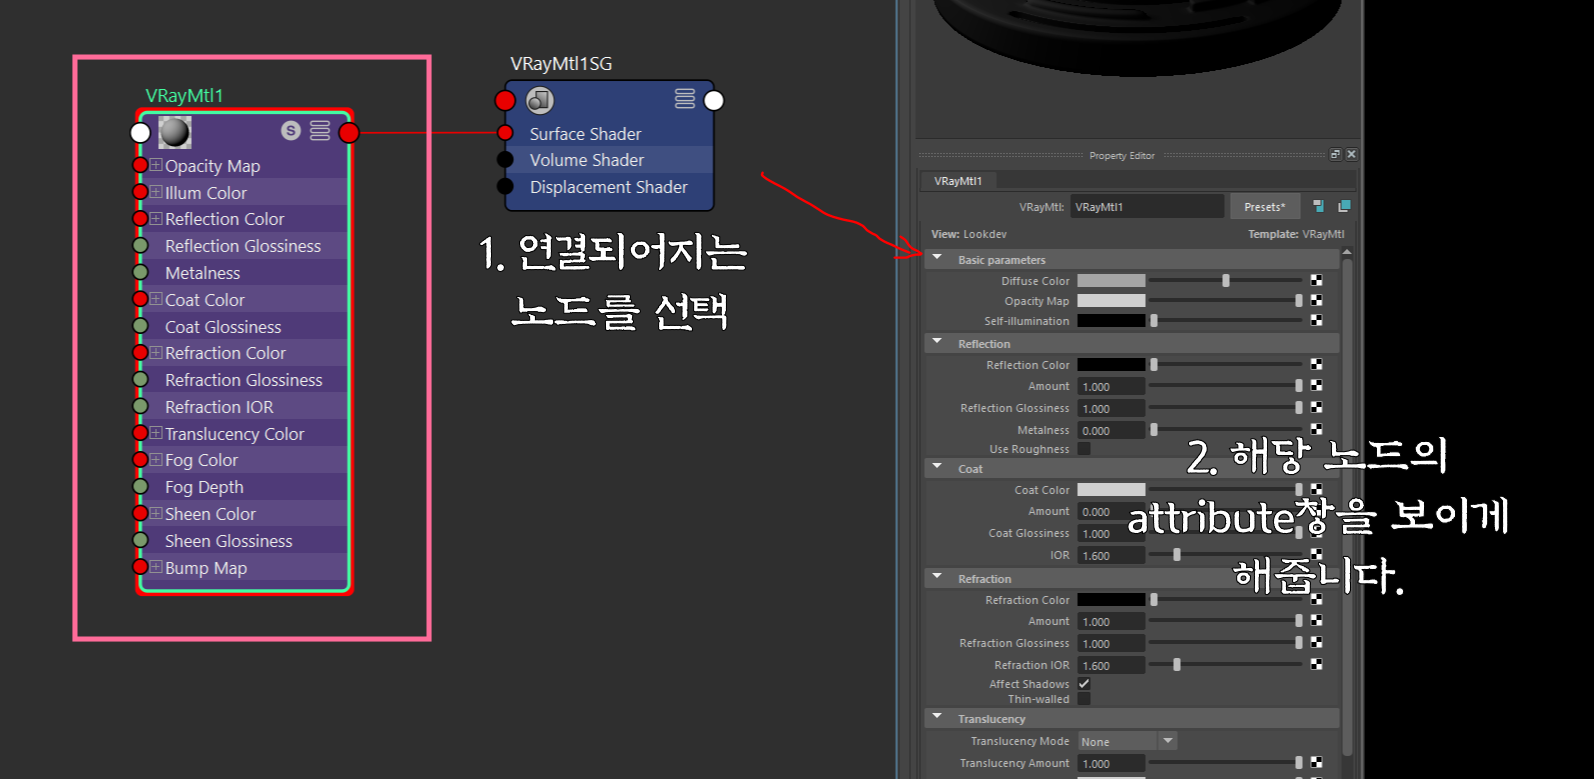The image size is (1594, 779).
Task: Enable the Use Roughness checkbox
Action: pos(1084,449)
